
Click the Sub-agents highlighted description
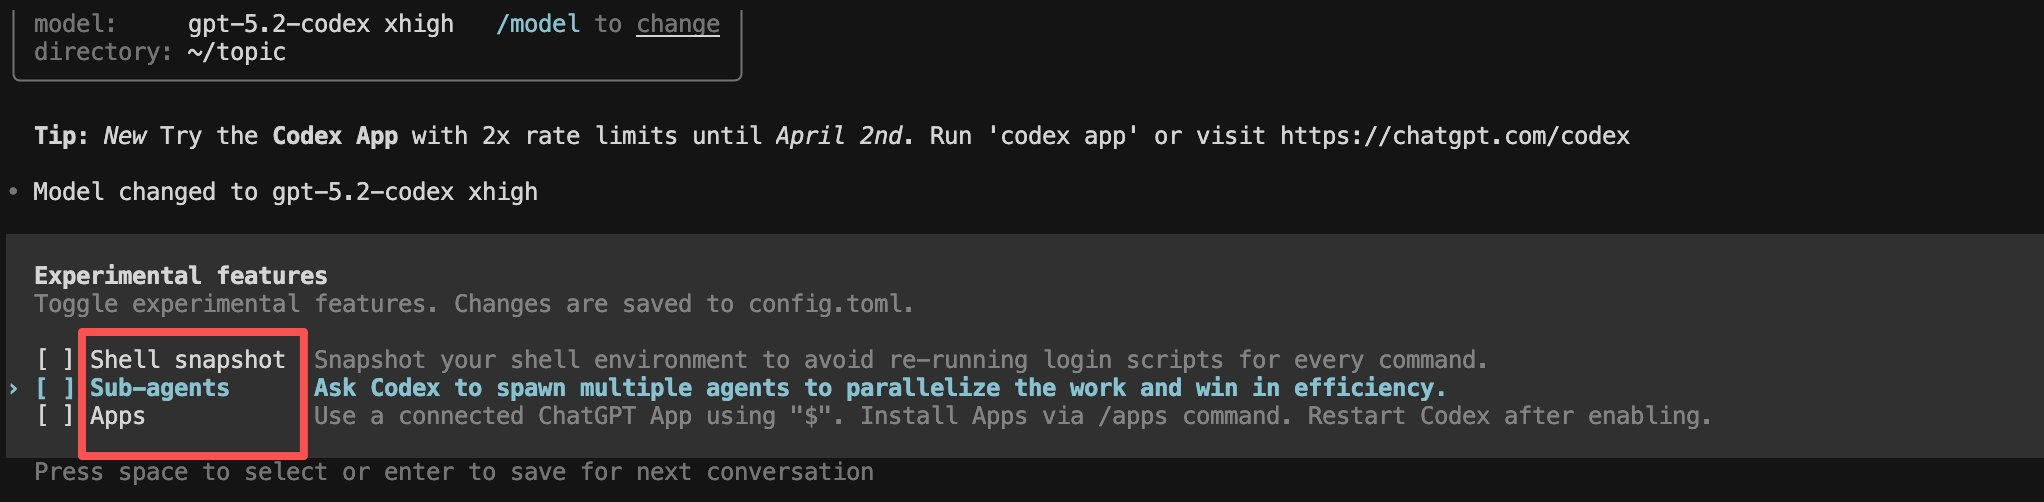point(880,388)
